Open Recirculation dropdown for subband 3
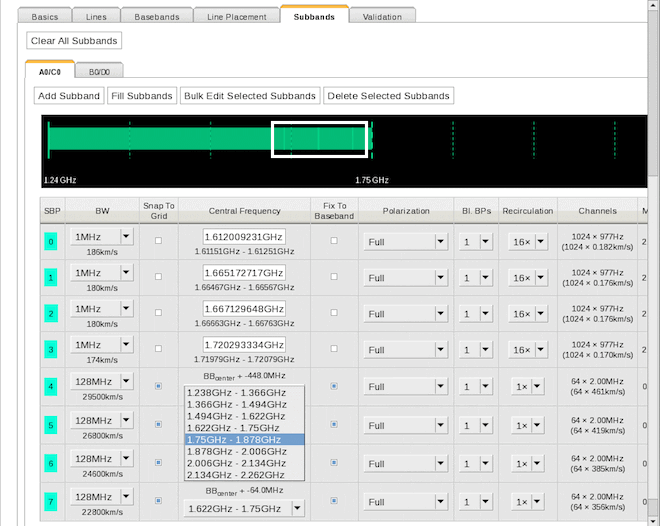The height and width of the screenshot is (526, 660). click(541, 350)
